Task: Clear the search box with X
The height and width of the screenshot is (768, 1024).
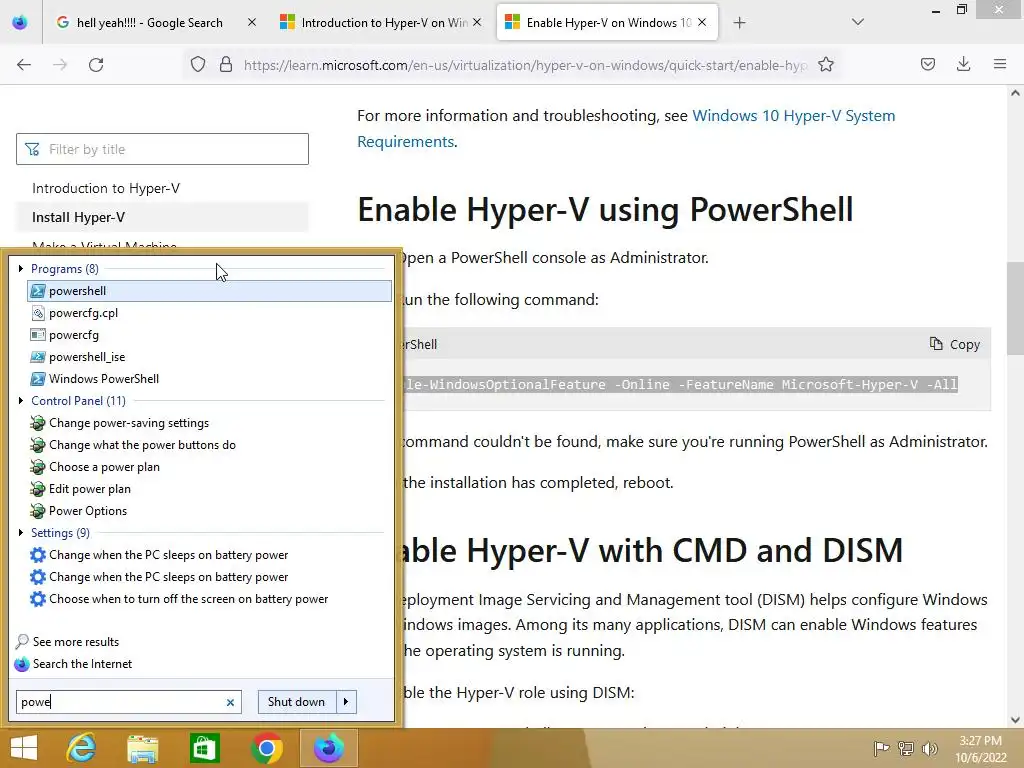Action: tap(230, 703)
